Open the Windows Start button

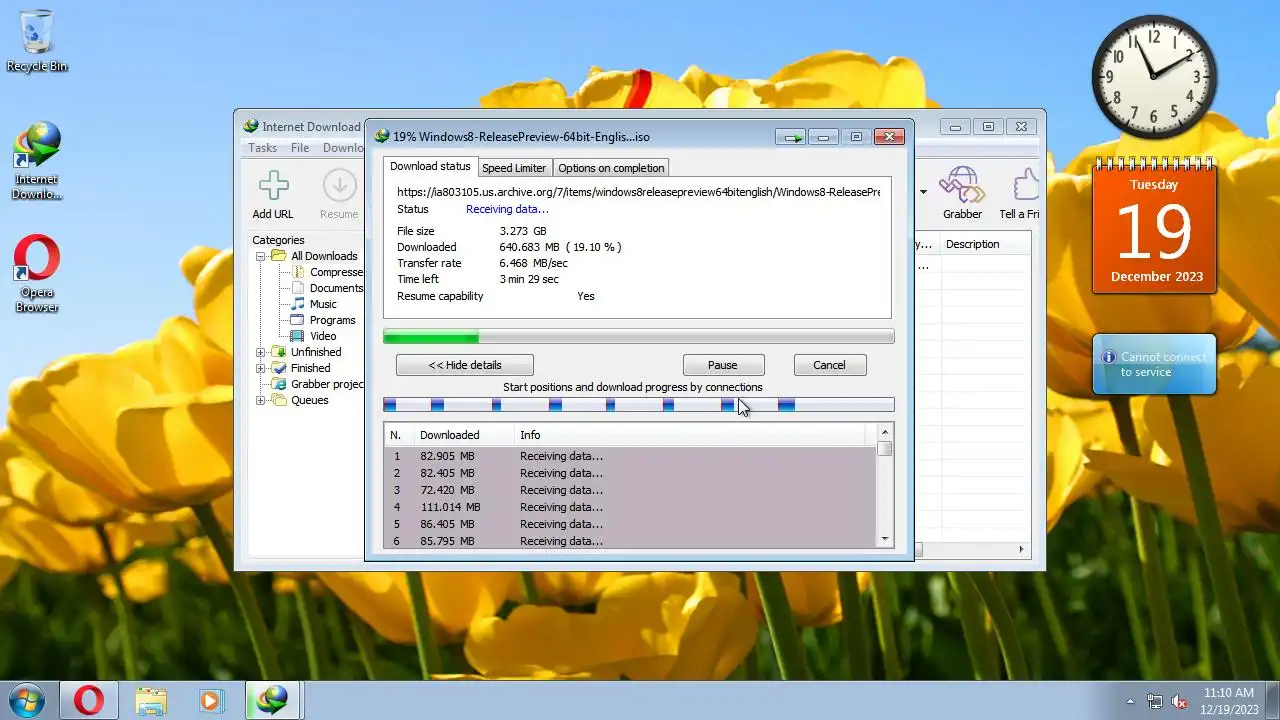27,700
